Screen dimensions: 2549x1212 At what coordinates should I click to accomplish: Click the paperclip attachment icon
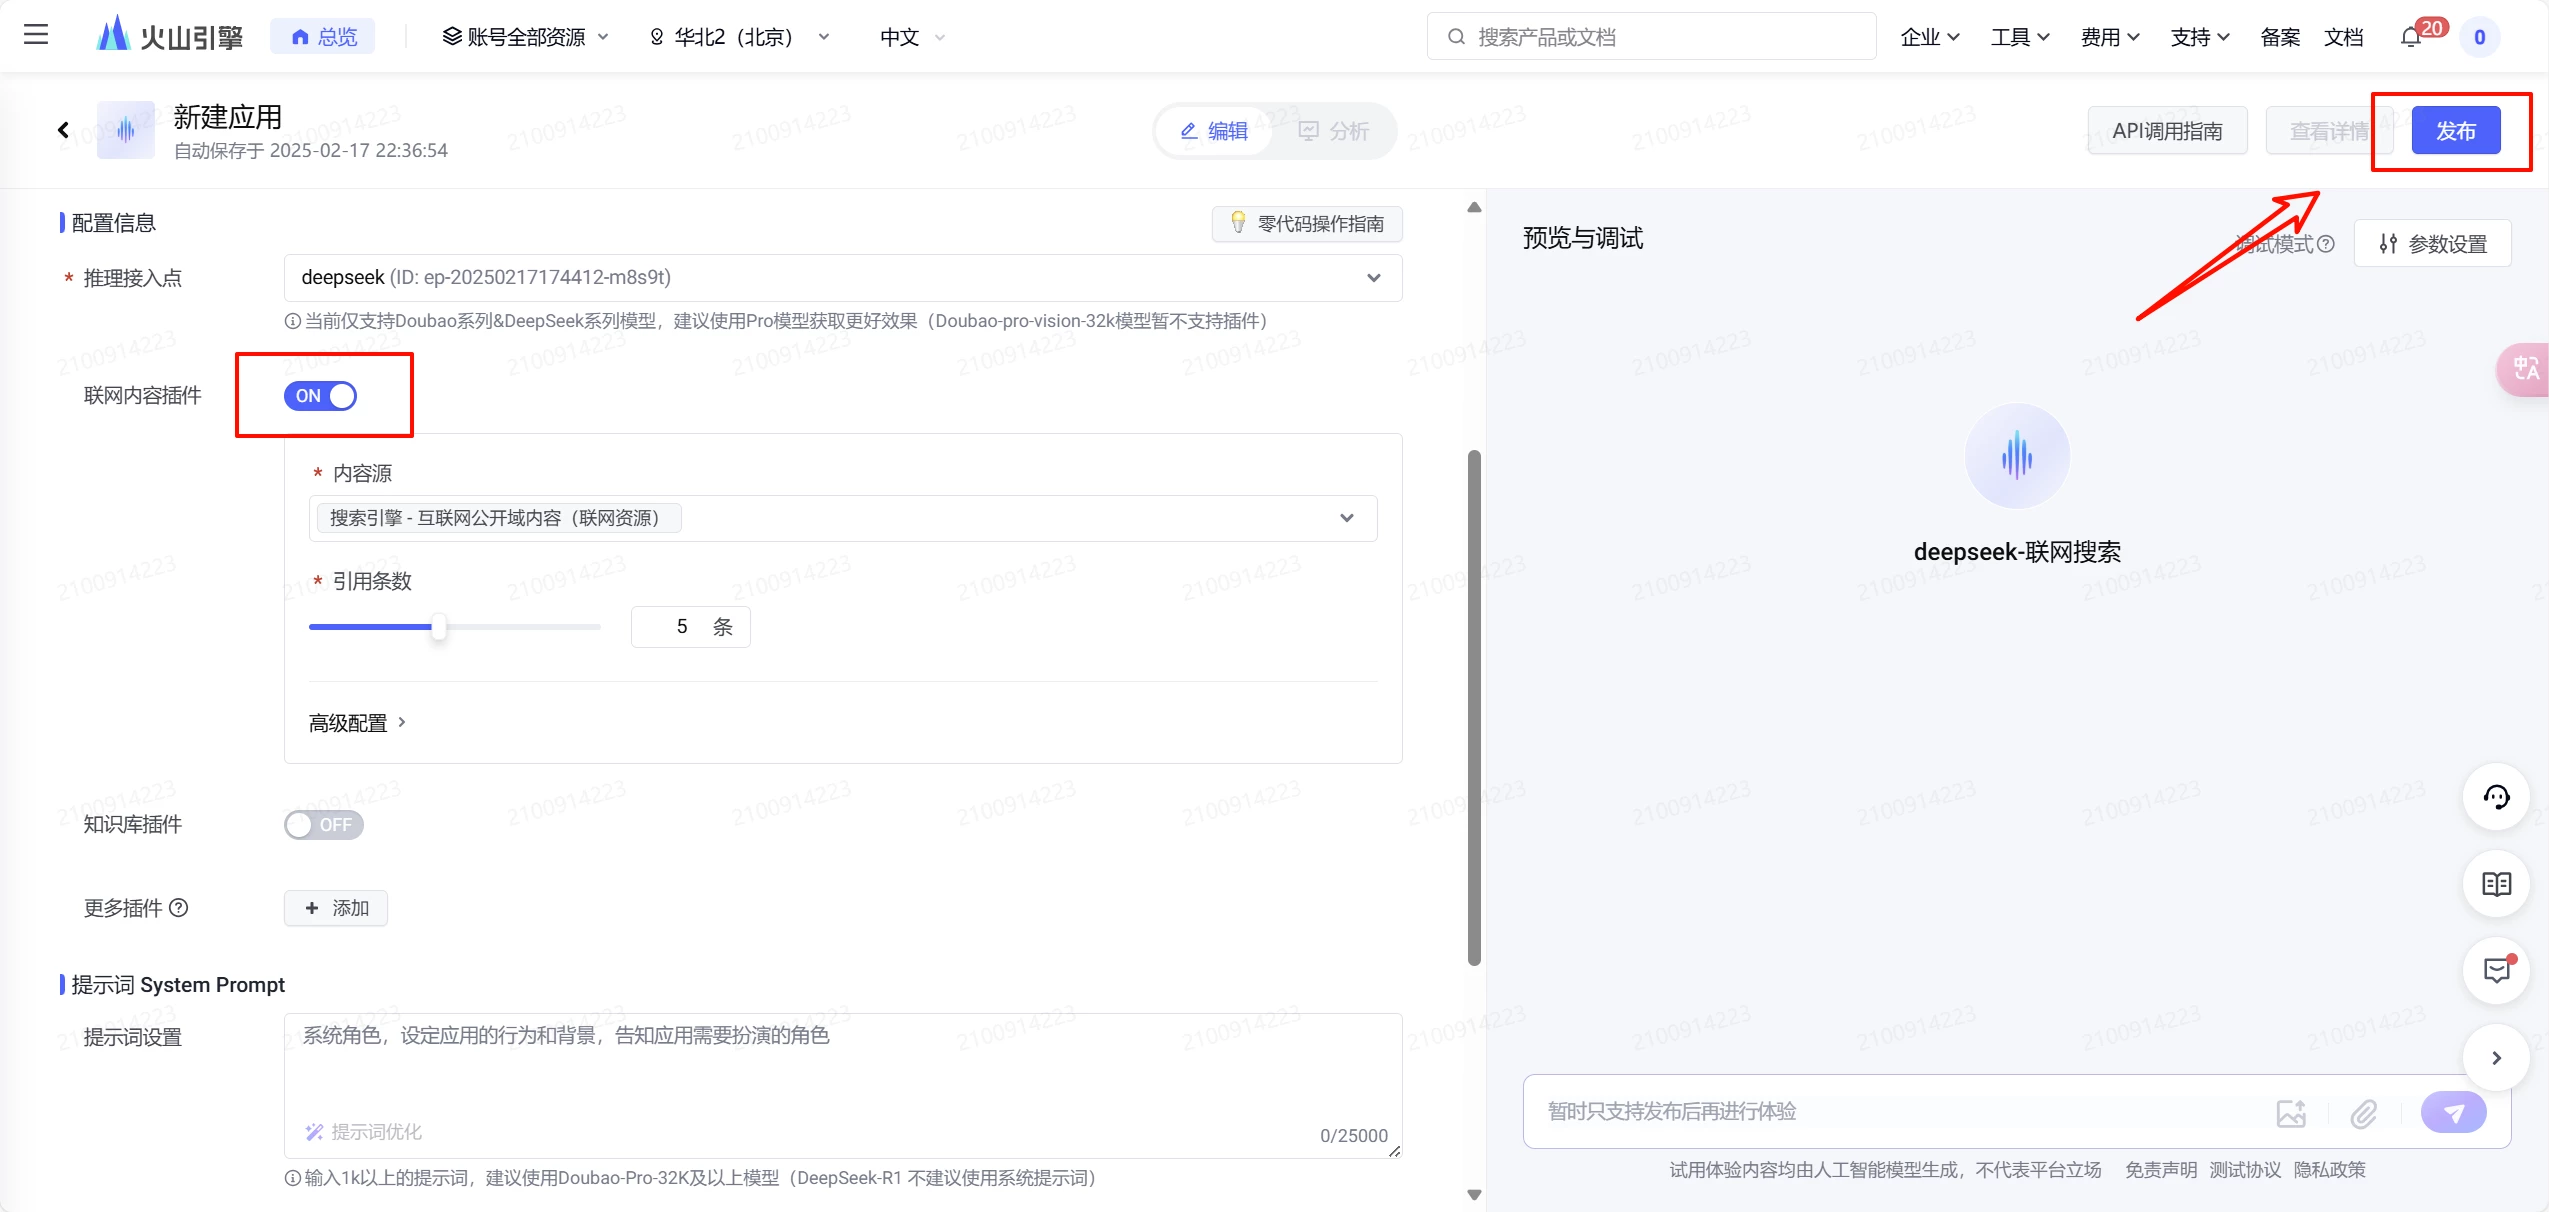tap(2363, 1113)
